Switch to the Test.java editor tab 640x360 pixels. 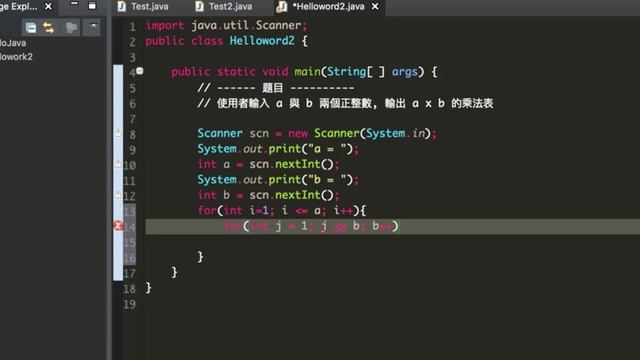point(144,7)
